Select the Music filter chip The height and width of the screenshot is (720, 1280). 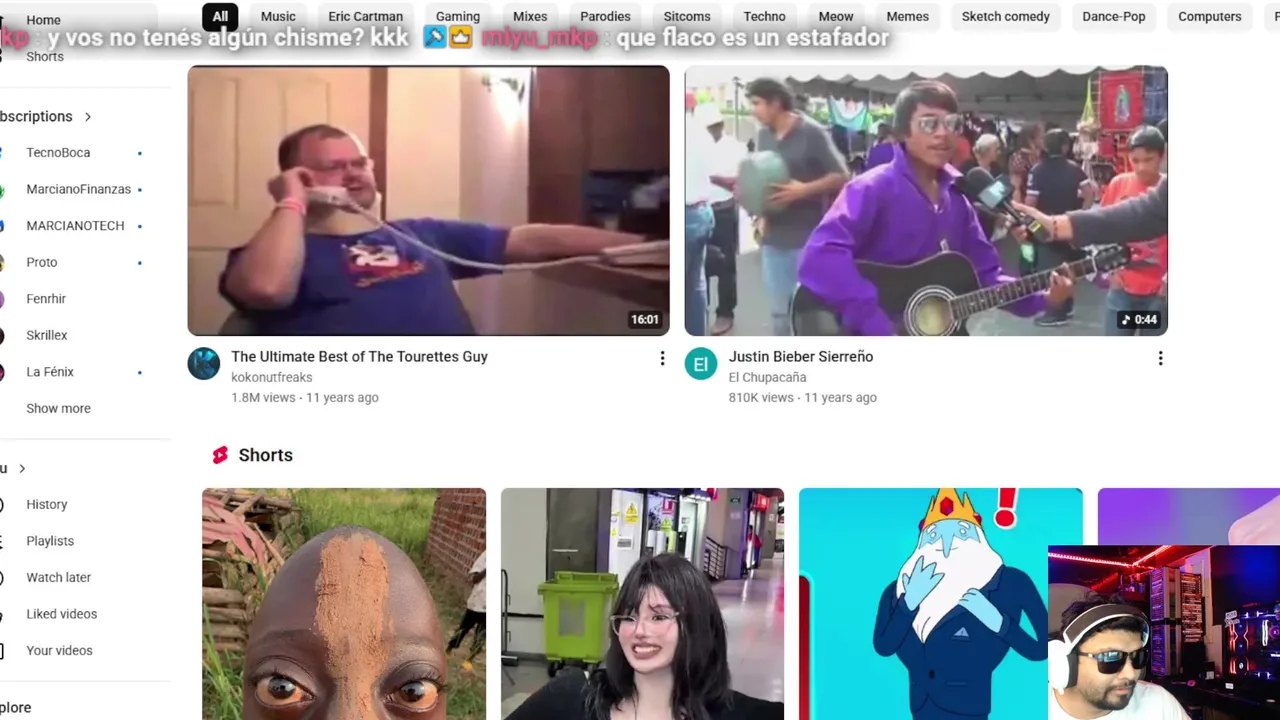(x=278, y=16)
